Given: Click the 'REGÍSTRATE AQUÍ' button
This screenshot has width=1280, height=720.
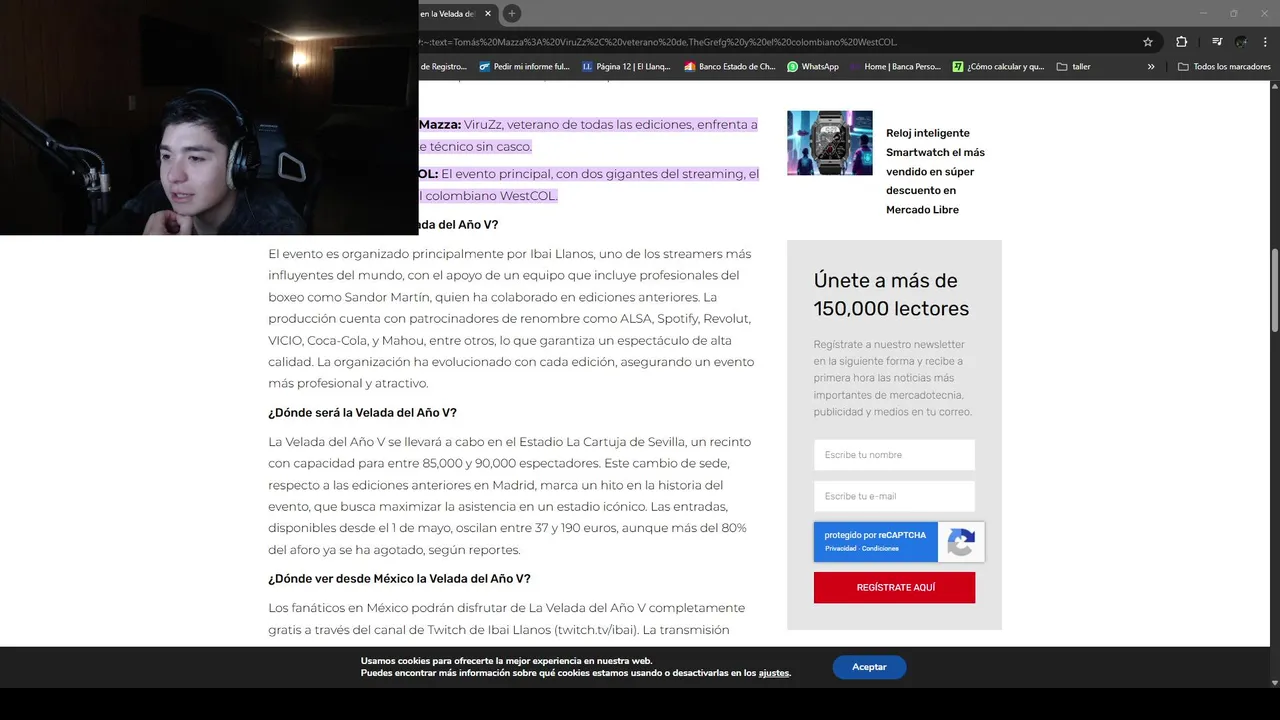Looking at the screenshot, I should [x=894, y=587].
